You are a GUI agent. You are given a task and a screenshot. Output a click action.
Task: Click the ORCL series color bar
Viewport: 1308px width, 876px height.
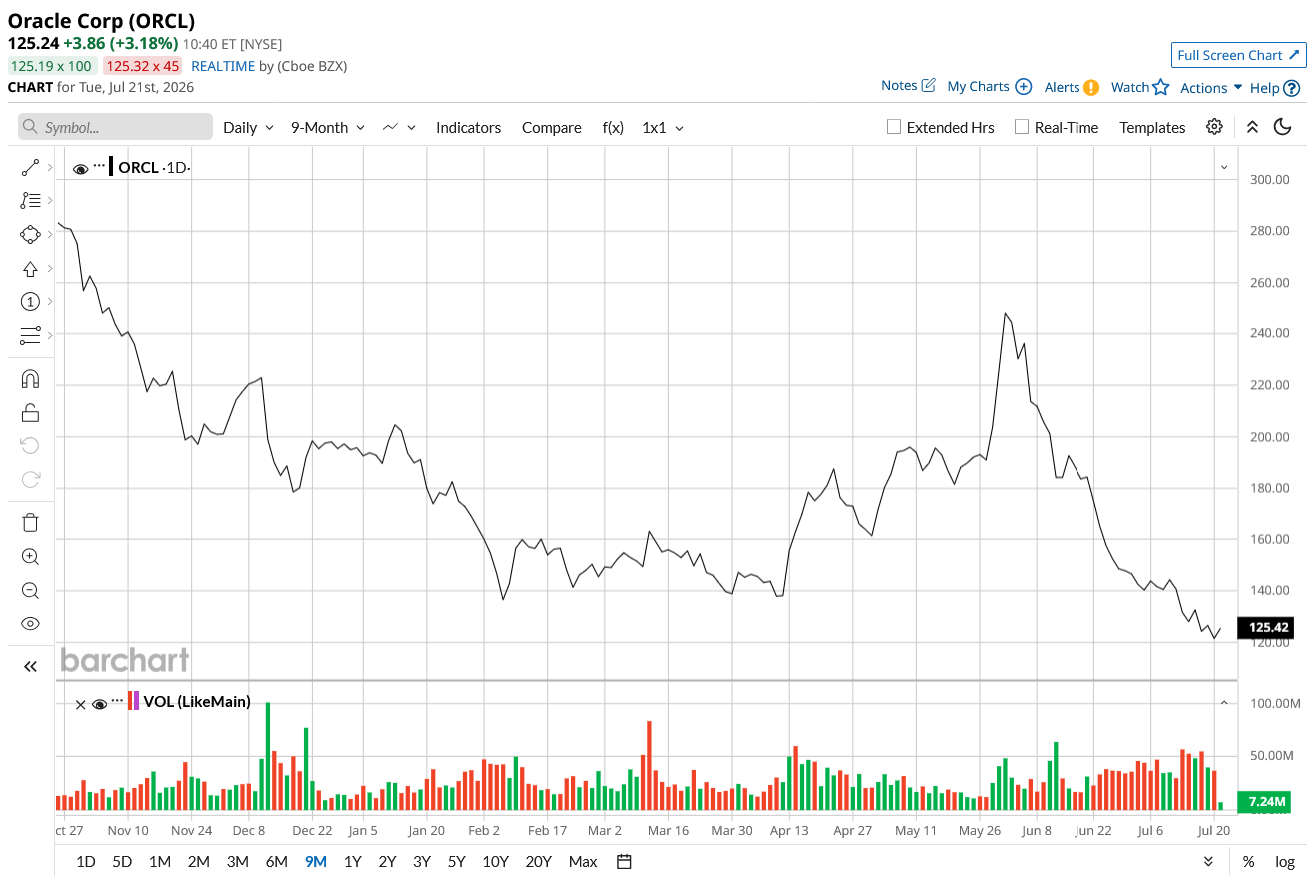coord(111,166)
